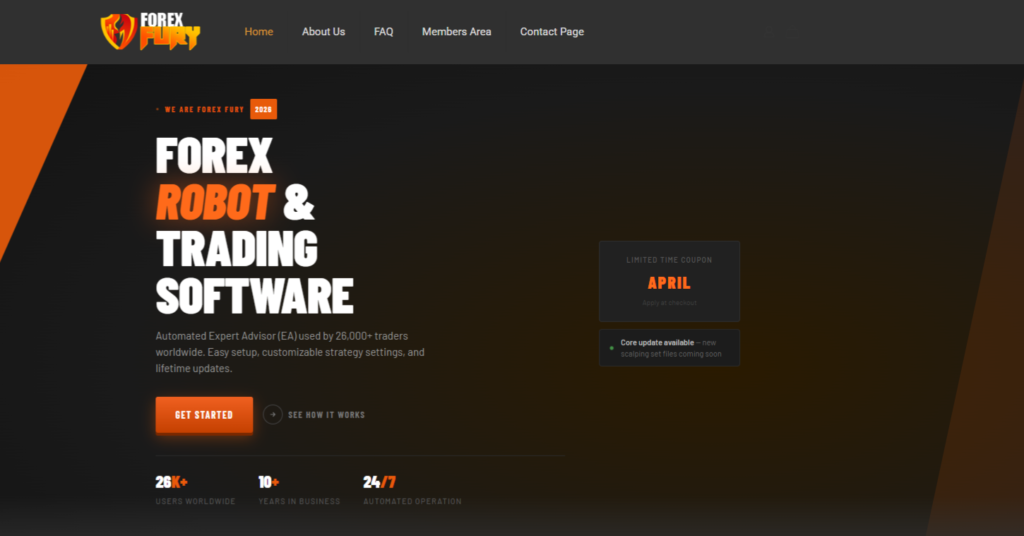Open the faint user account icon in header
The height and width of the screenshot is (536, 1024).
tap(769, 31)
